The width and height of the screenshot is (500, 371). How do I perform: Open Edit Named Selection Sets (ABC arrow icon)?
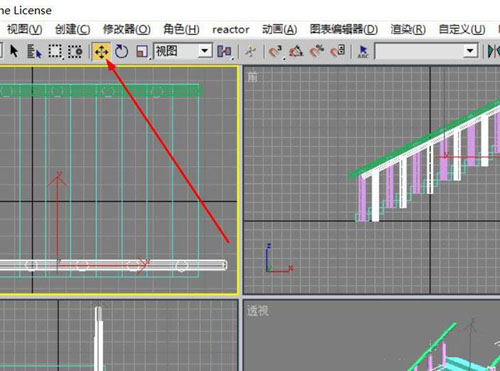tap(363, 52)
